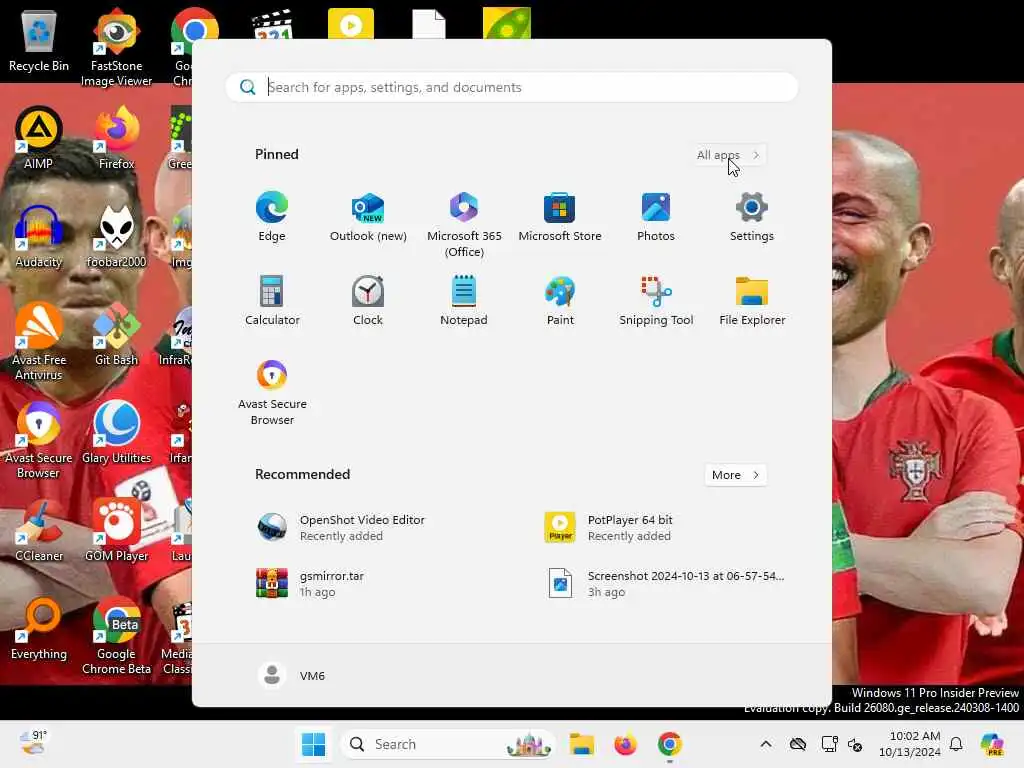
Task: Launch Avast Secure Browser in Start menu
Action: point(272,392)
